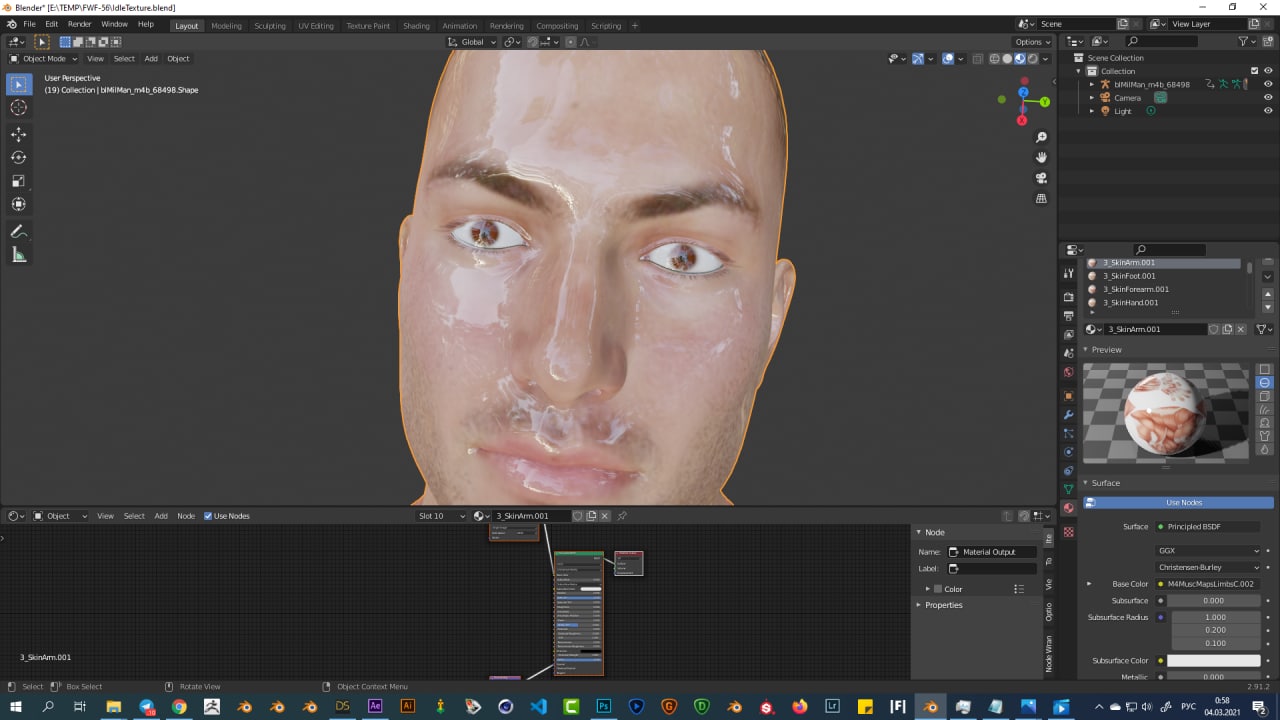This screenshot has height=720, width=1280.
Task: Click the fake user shield icon
Action: coord(1213,329)
